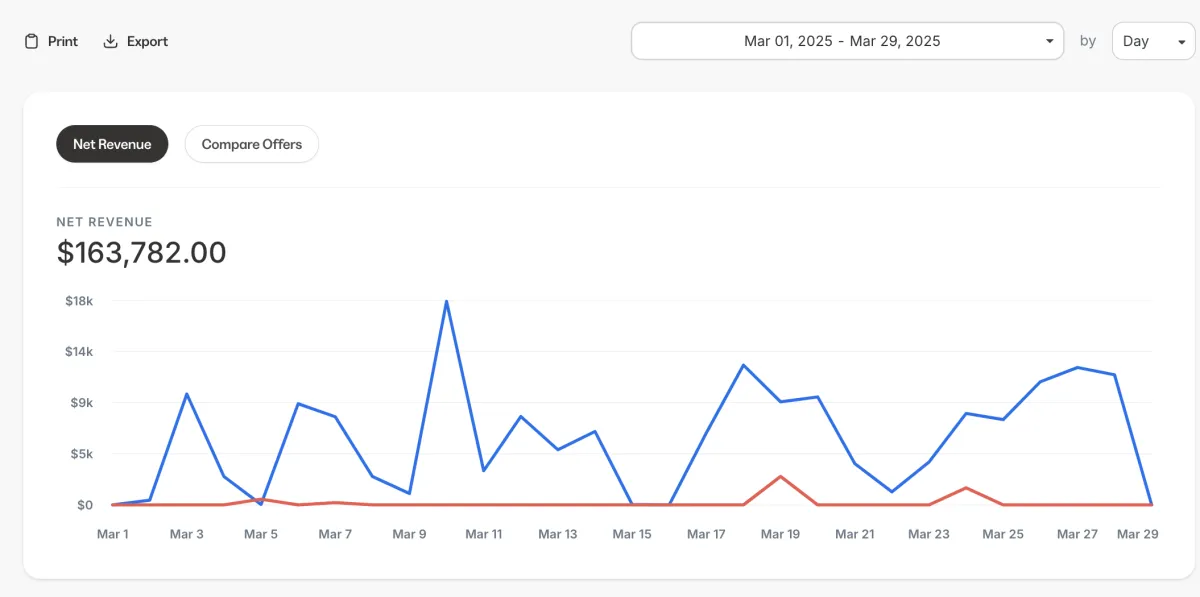Screen dimensions: 1200x597
Task: Click the $18k y-axis label
Action: point(79,301)
